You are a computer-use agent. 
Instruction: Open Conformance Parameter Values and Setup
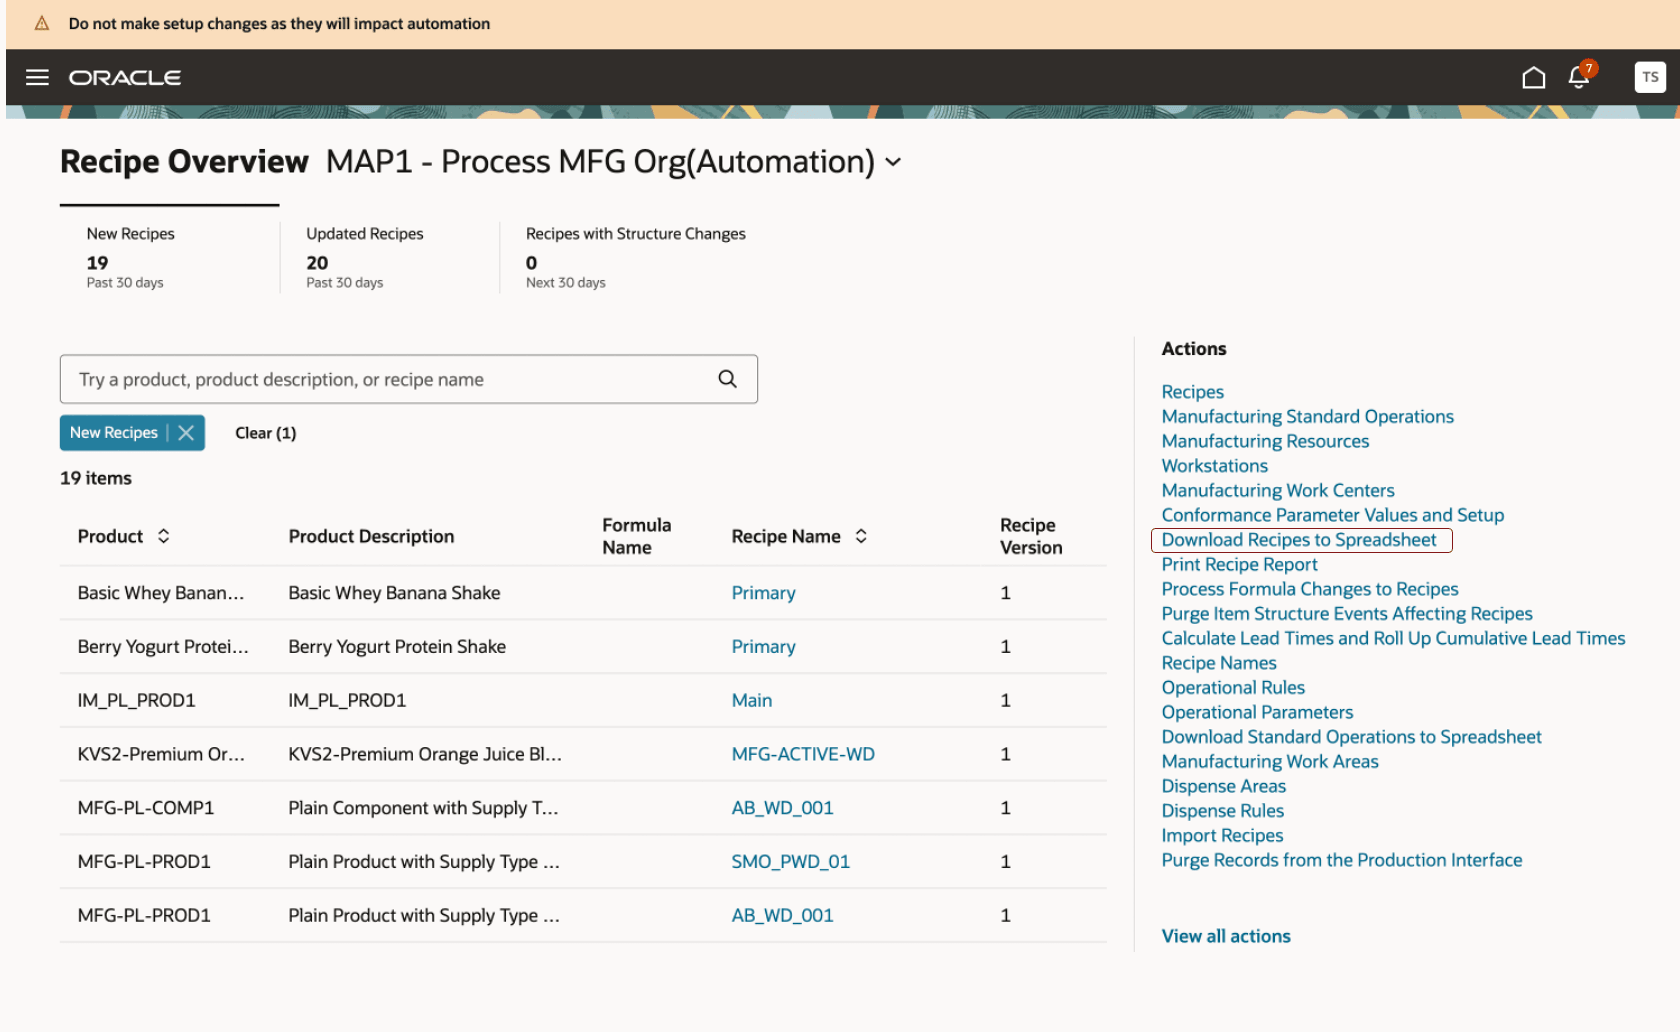pyautogui.click(x=1332, y=515)
